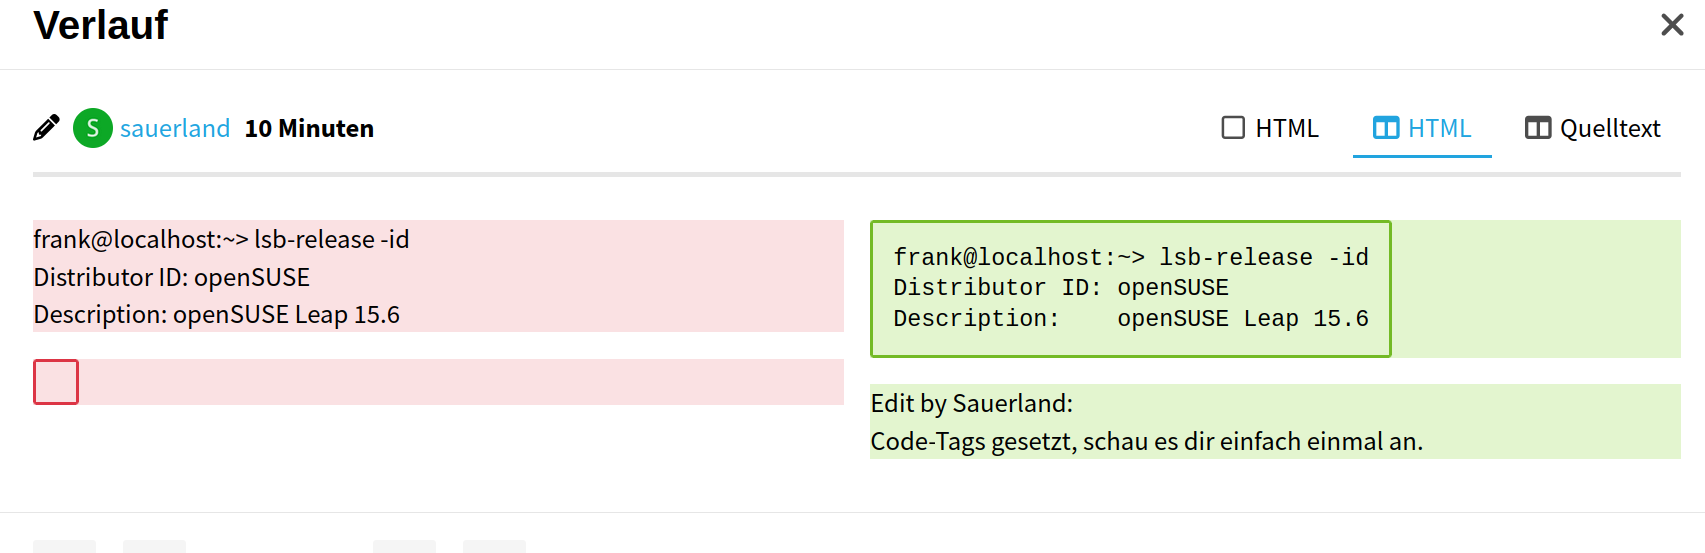Click the removed 'frank@localhost' line on the left
The image size is (1705, 553).
click(x=221, y=240)
